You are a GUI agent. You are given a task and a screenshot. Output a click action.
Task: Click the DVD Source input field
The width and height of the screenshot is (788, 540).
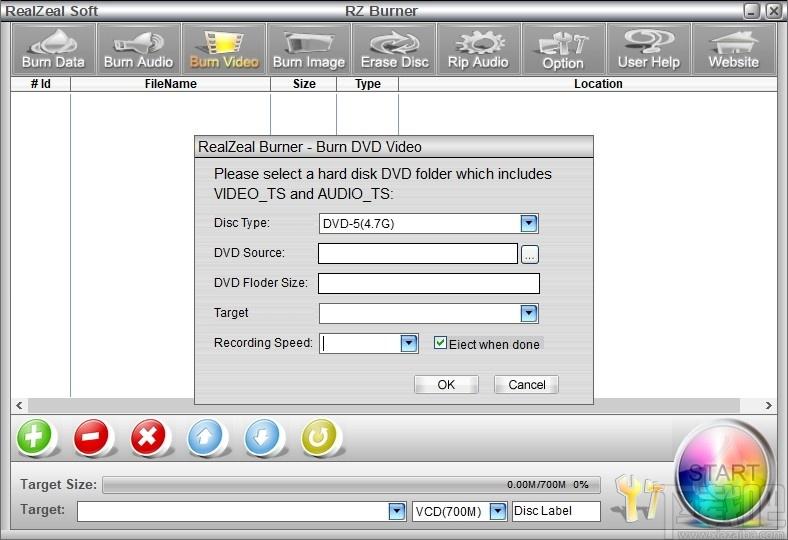pos(418,254)
